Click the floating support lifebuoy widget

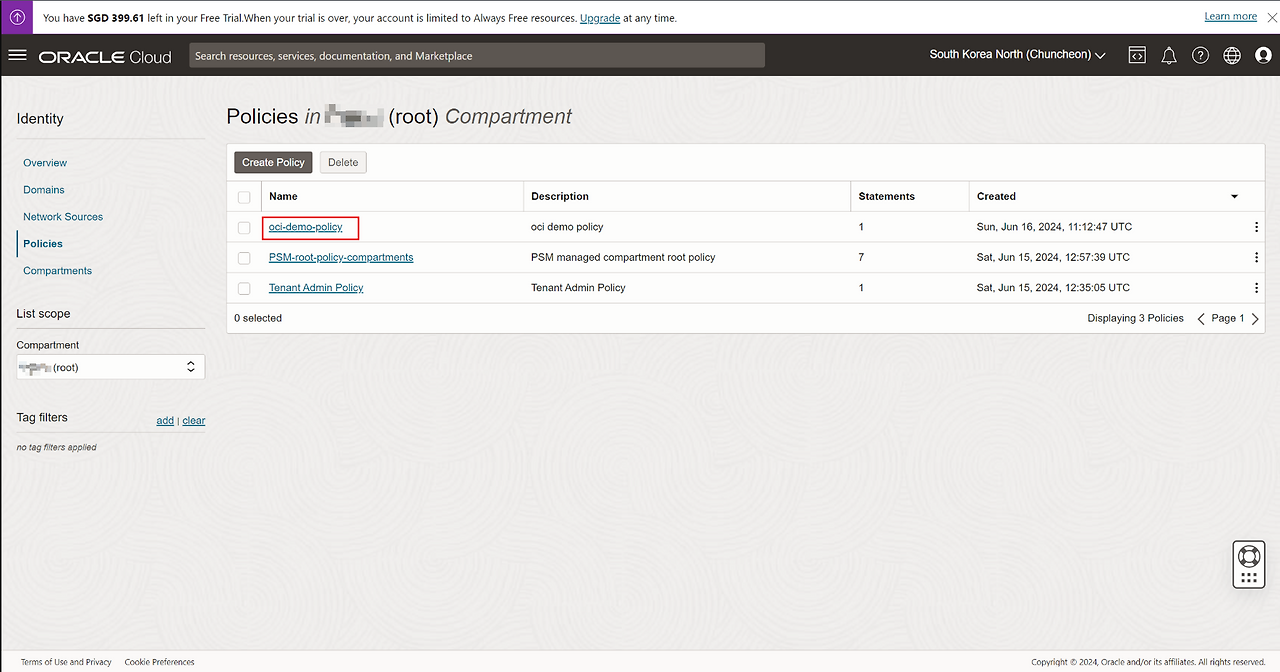[1248, 555]
